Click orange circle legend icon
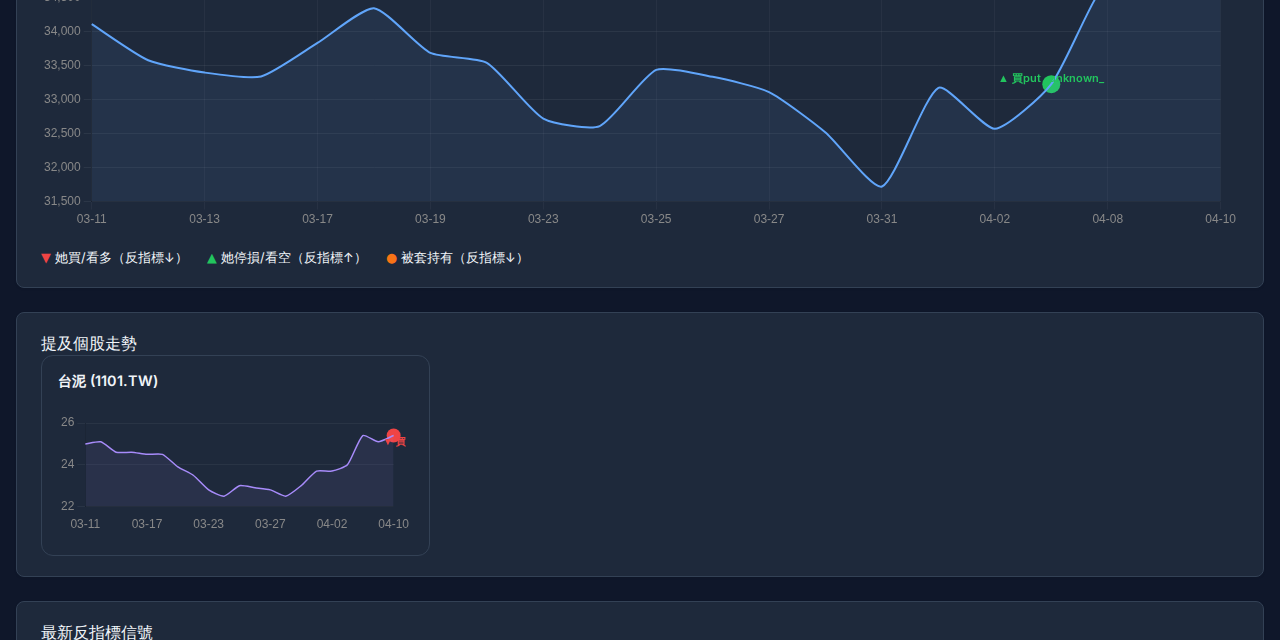 tap(392, 258)
